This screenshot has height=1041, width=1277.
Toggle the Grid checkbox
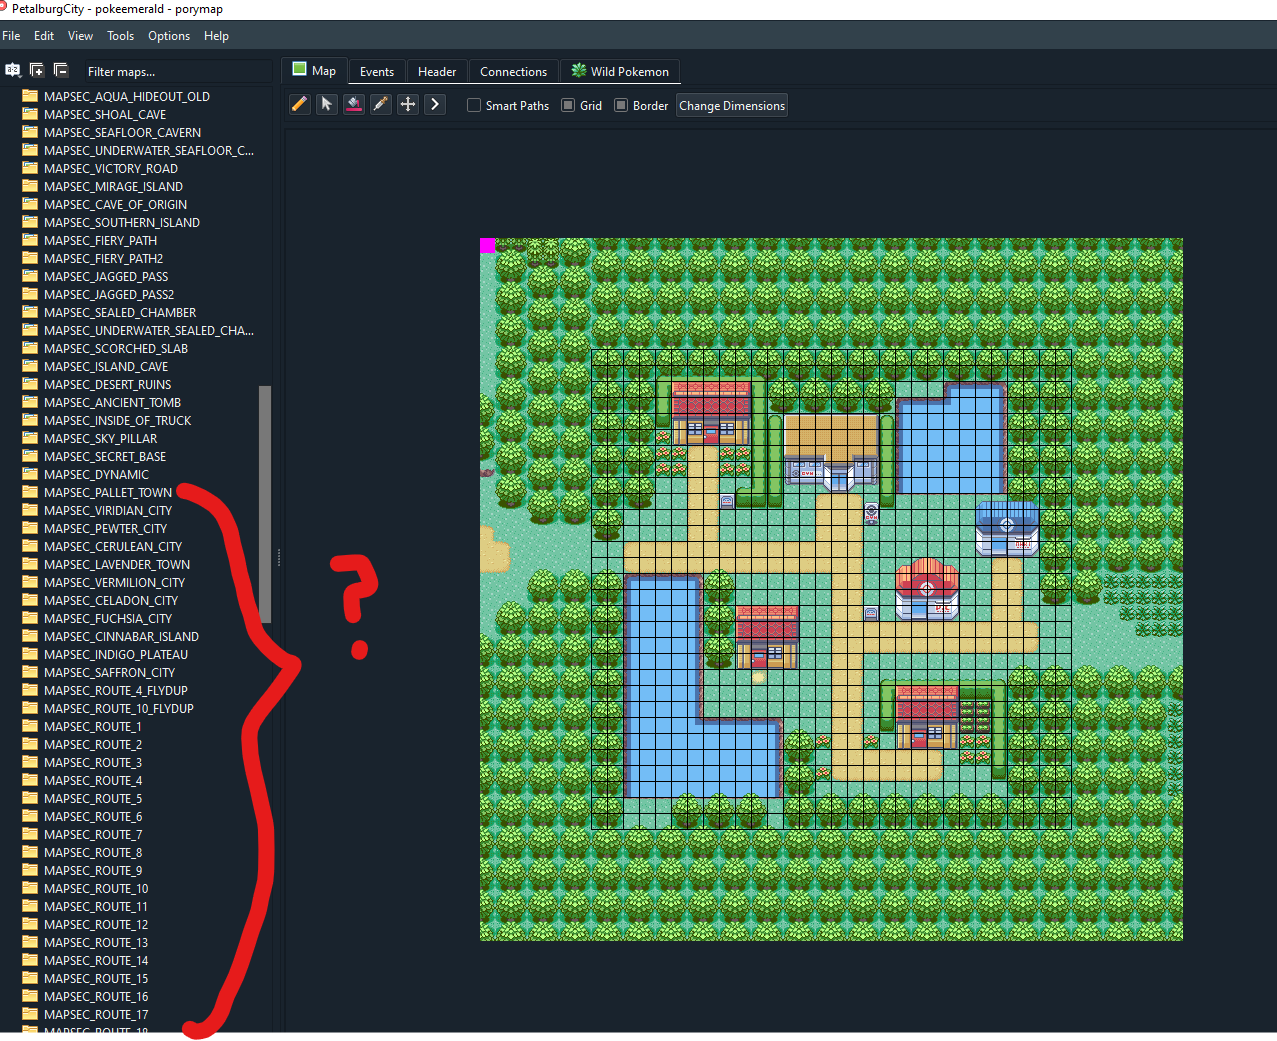pyautogui.click(x=568, y=105)
